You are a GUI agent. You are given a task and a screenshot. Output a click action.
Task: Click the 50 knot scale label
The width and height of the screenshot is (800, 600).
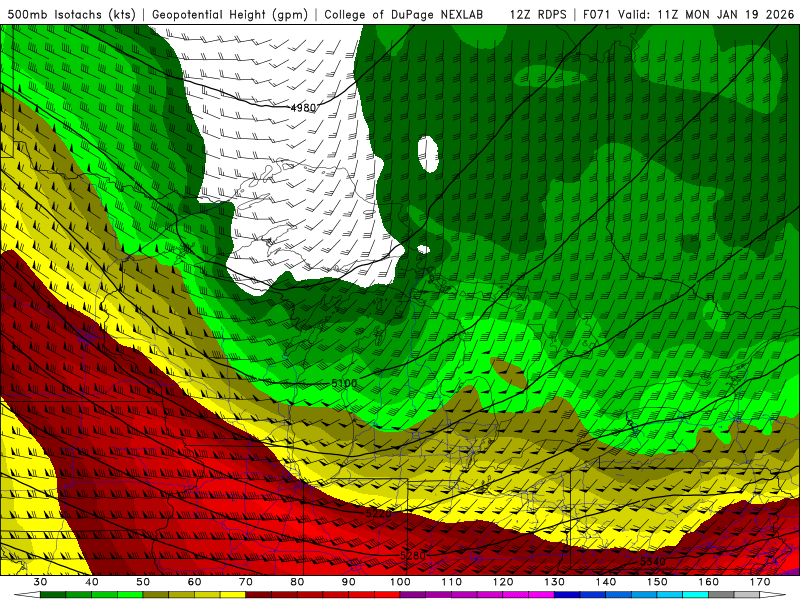coord(143,582)
